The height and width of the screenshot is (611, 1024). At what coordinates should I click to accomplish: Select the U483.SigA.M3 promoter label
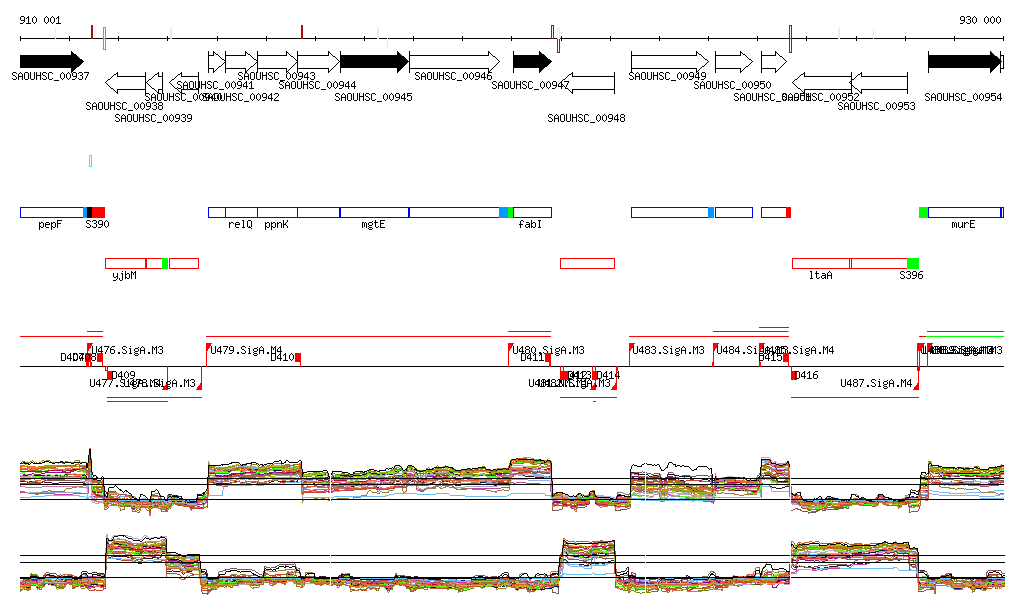668,351
